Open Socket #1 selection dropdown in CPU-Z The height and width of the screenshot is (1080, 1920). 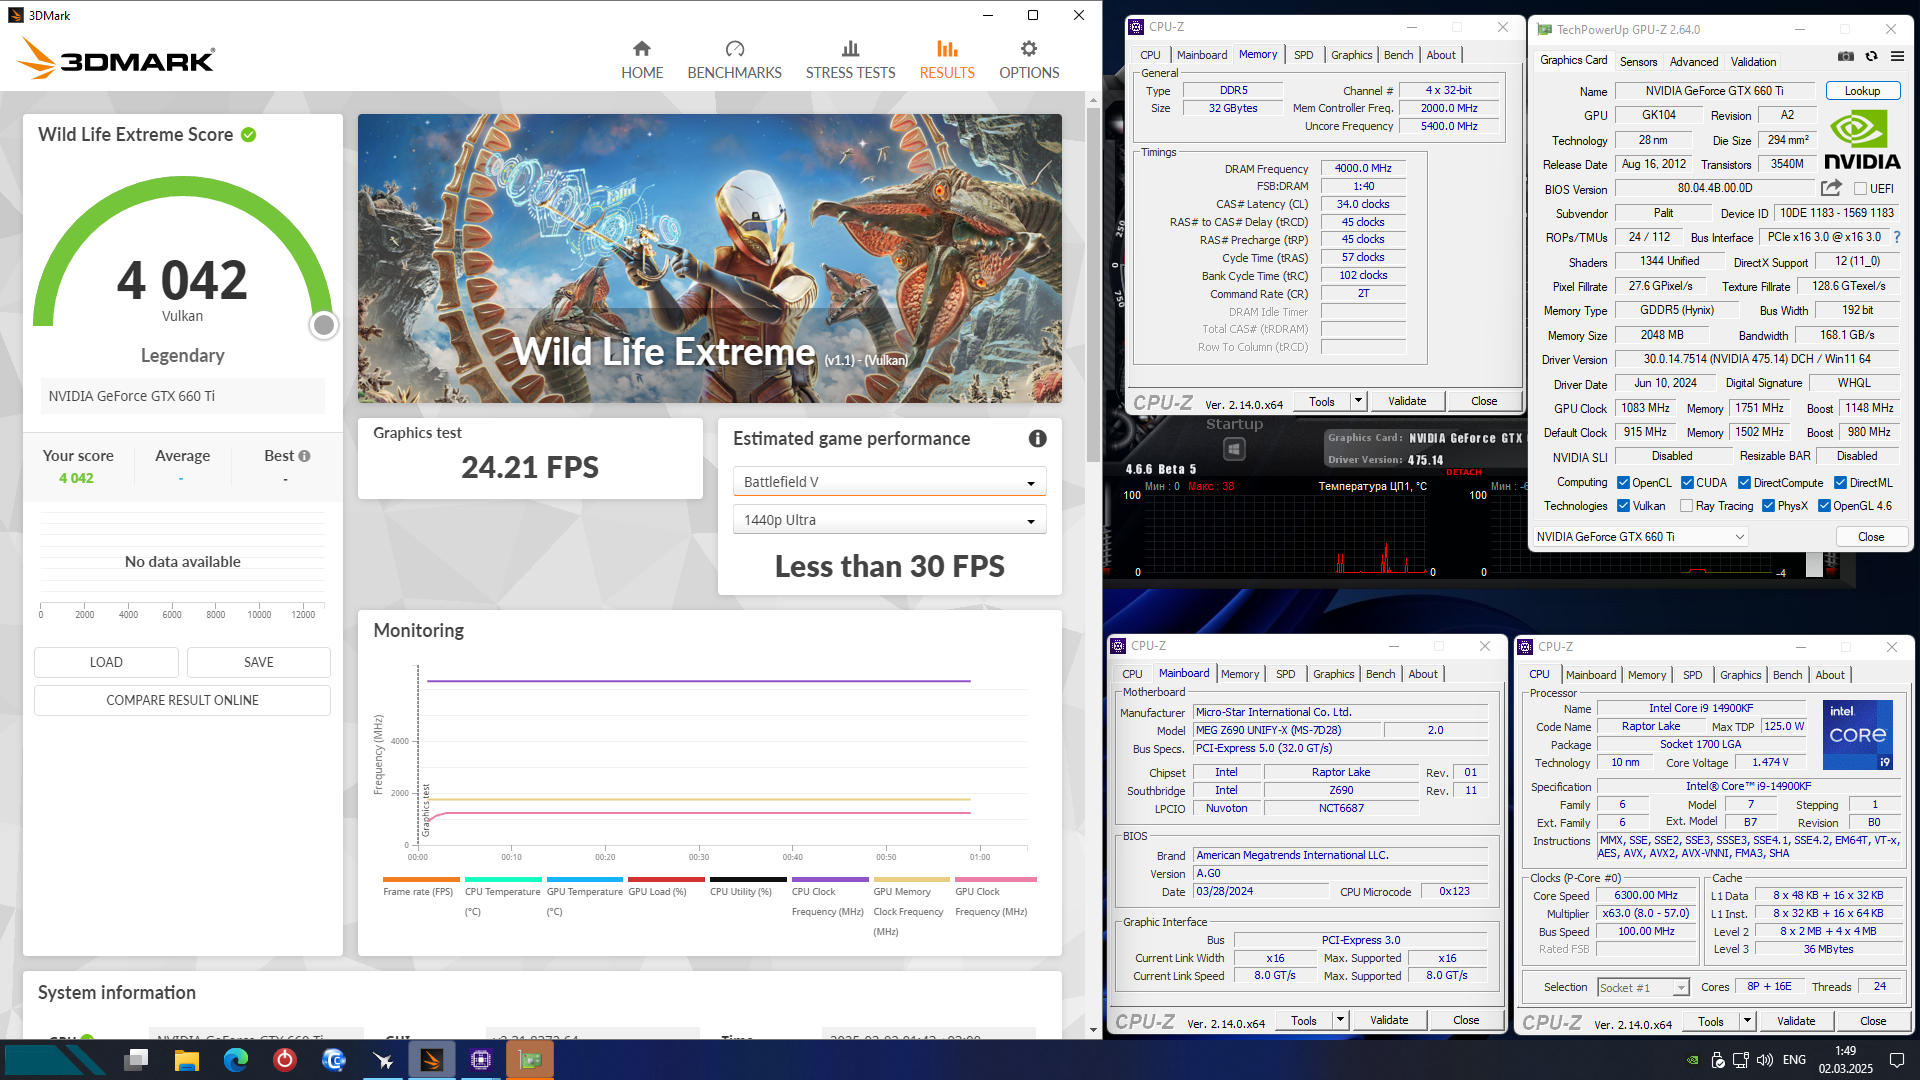click(x=1643, y=988)
